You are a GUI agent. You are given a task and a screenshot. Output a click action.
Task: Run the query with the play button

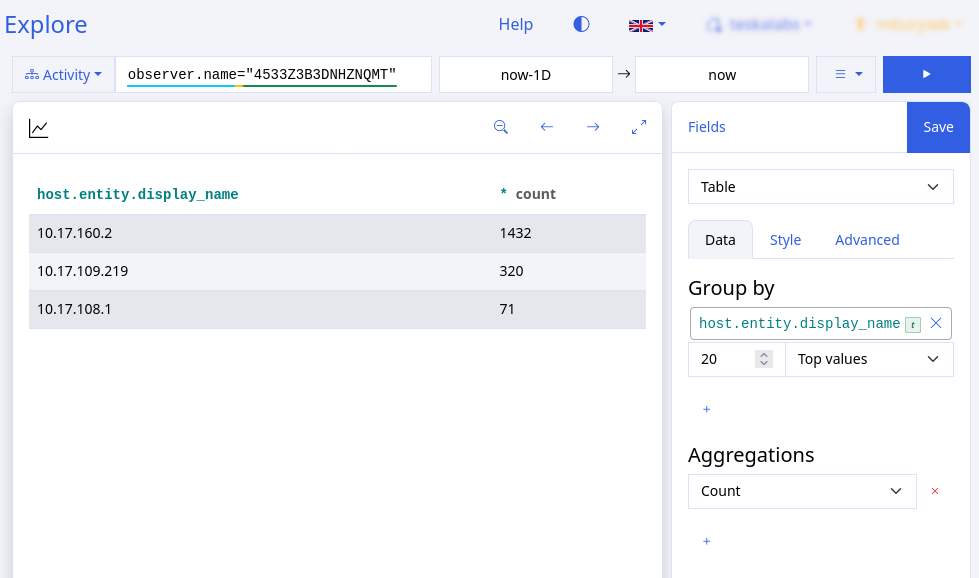pyautogui.click(x=926, y=74)
